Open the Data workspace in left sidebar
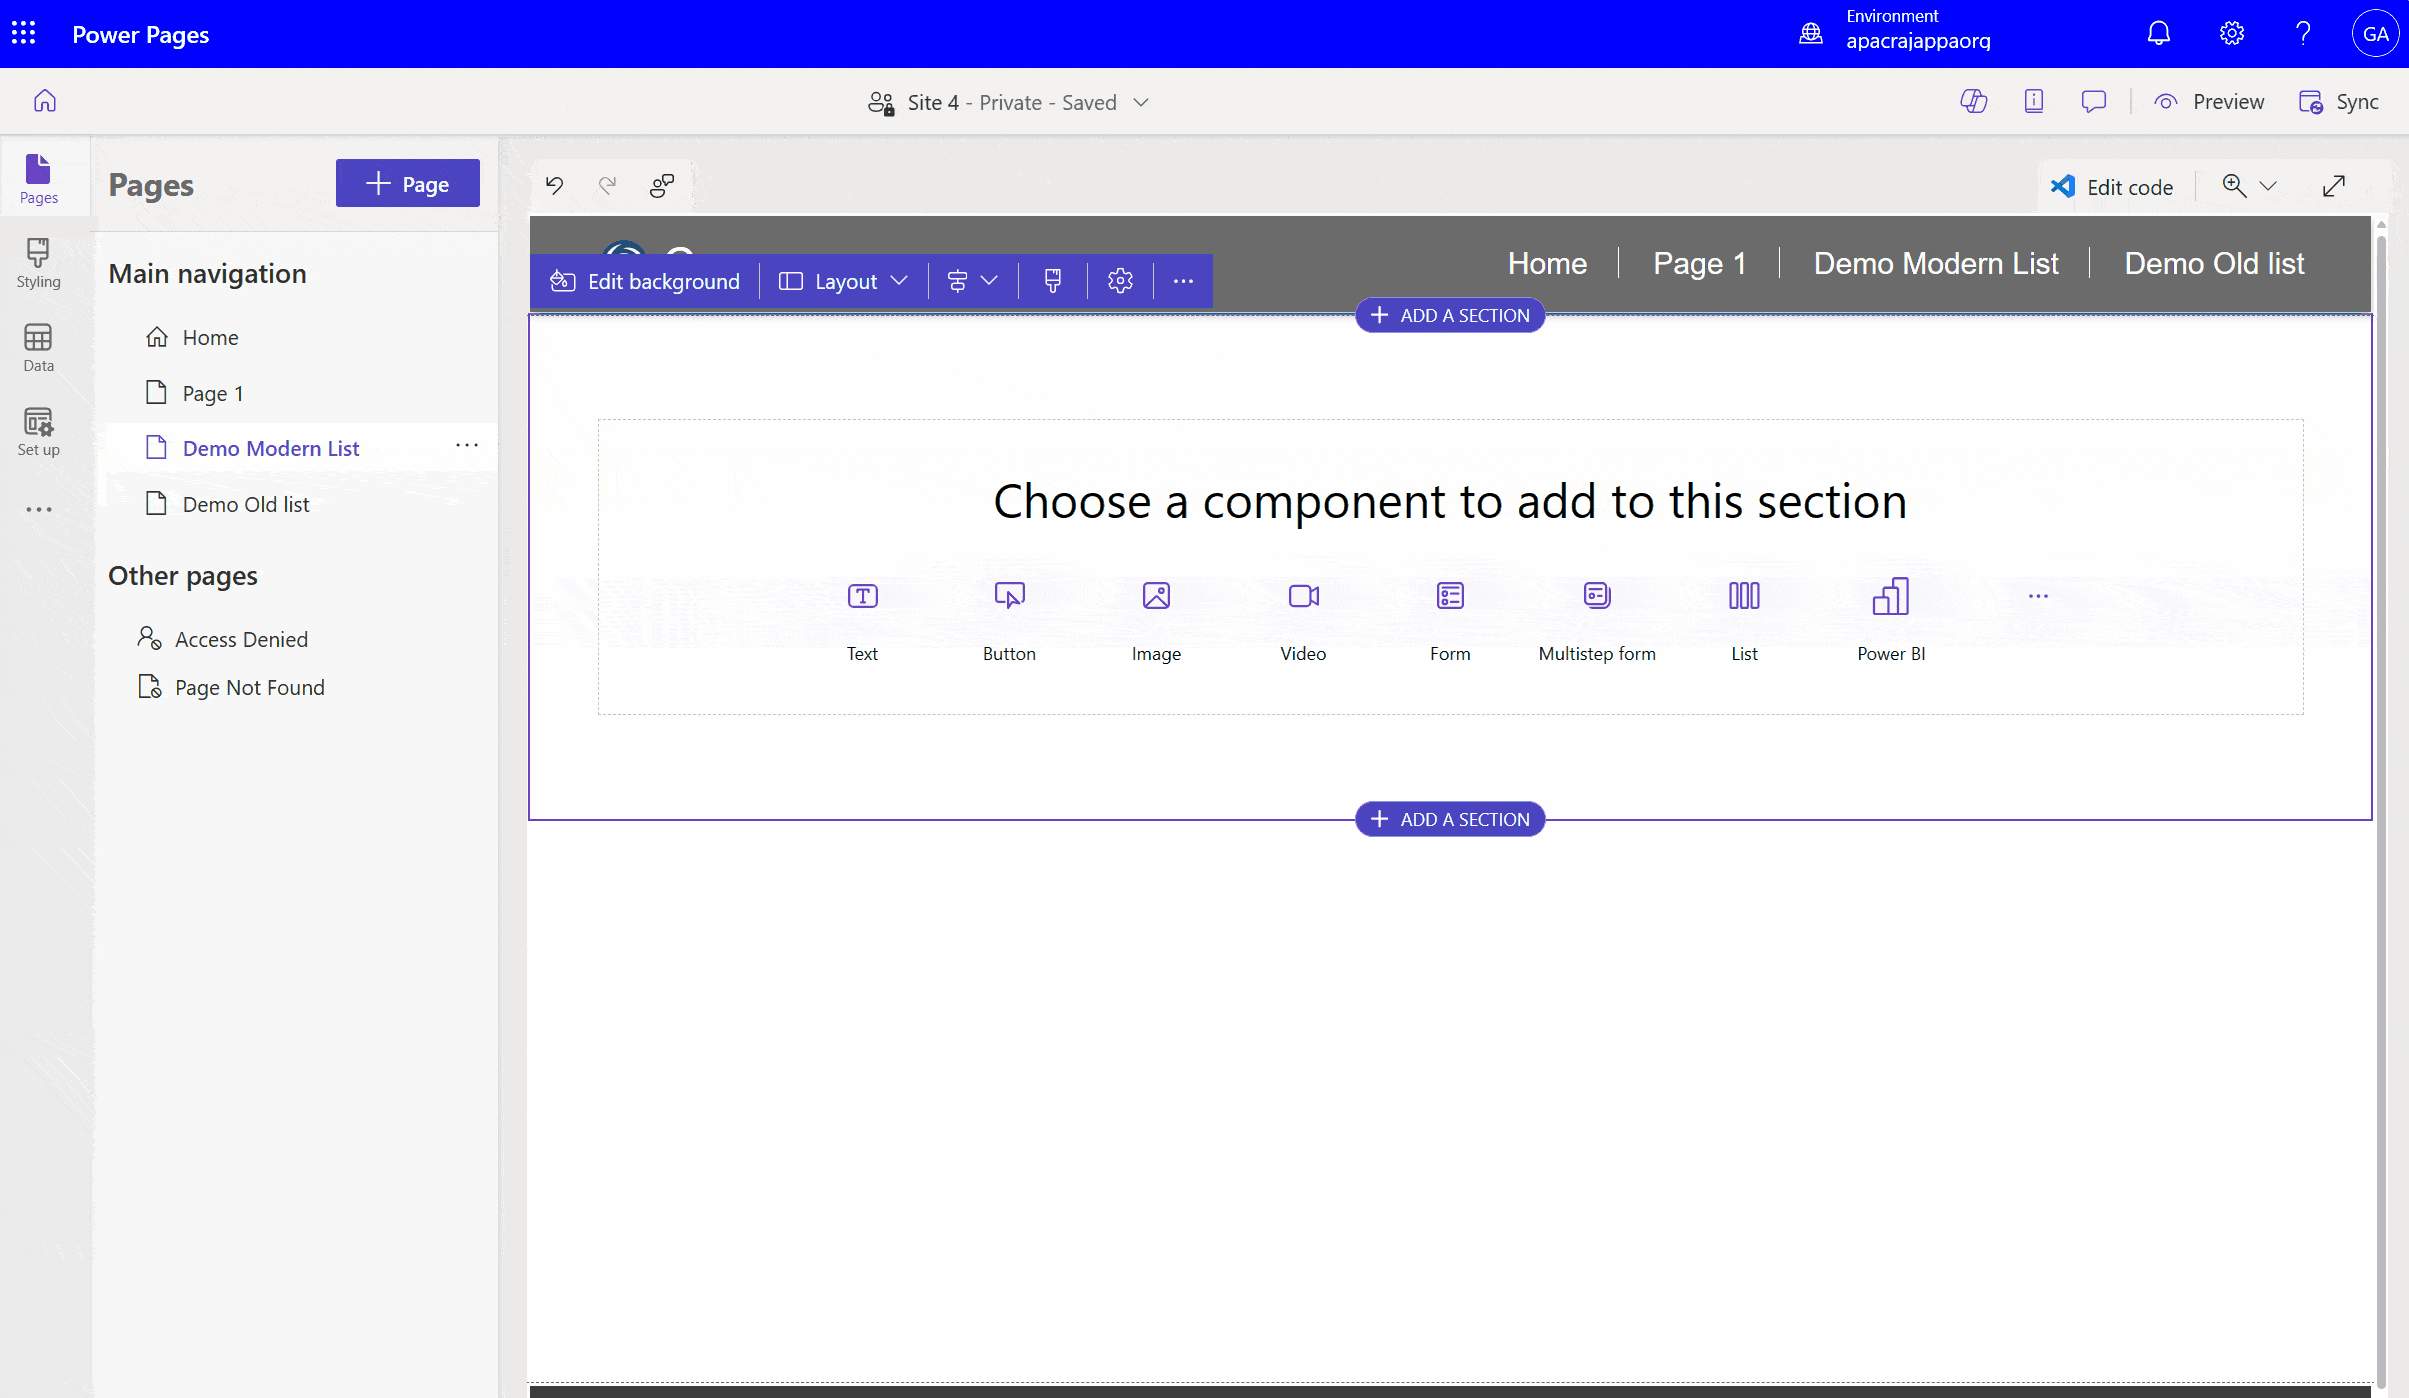The image size is (2409, 1398). (38, 347)
